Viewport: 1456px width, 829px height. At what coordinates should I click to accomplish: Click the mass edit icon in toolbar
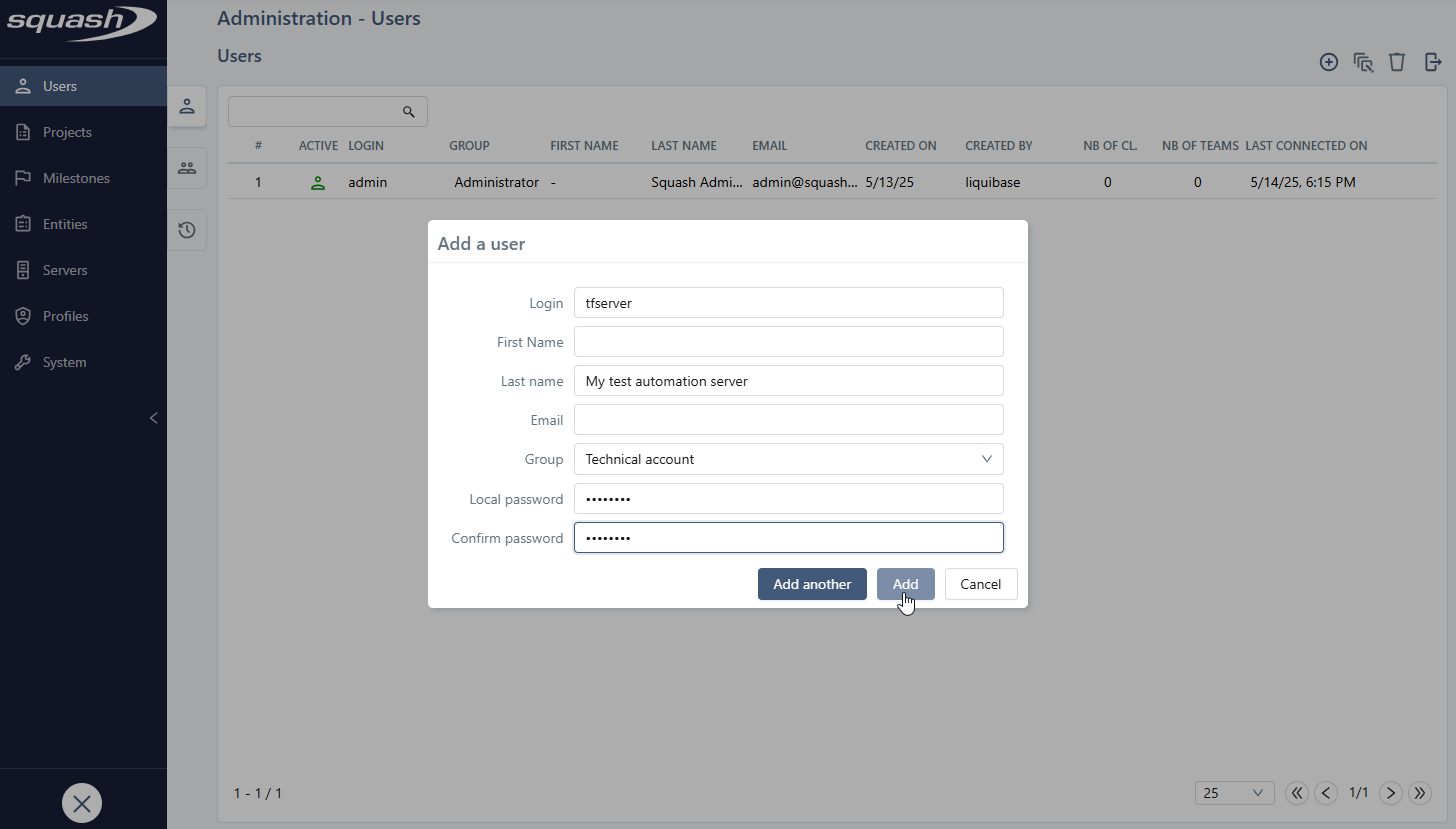(x=1363, y=62)
